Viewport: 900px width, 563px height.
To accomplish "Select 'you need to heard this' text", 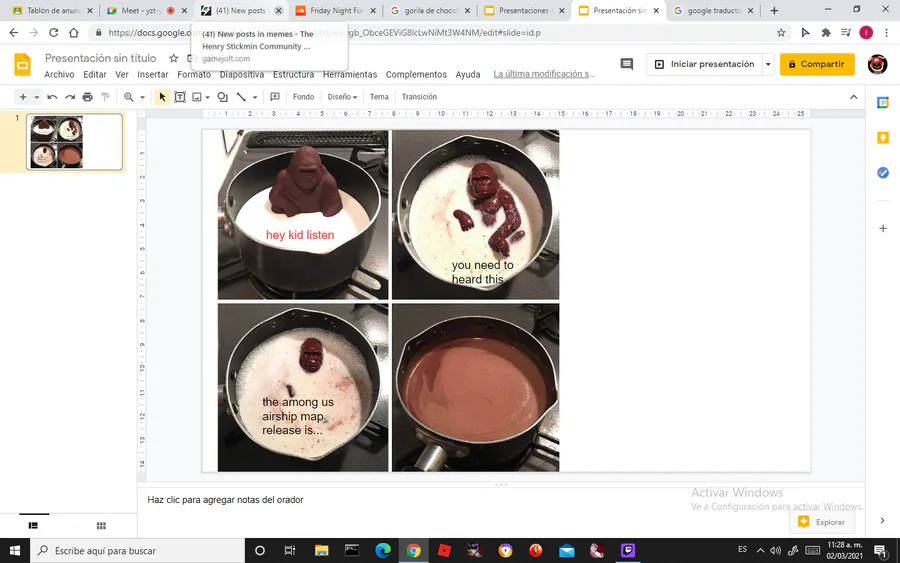I will [x=482, y=272].
